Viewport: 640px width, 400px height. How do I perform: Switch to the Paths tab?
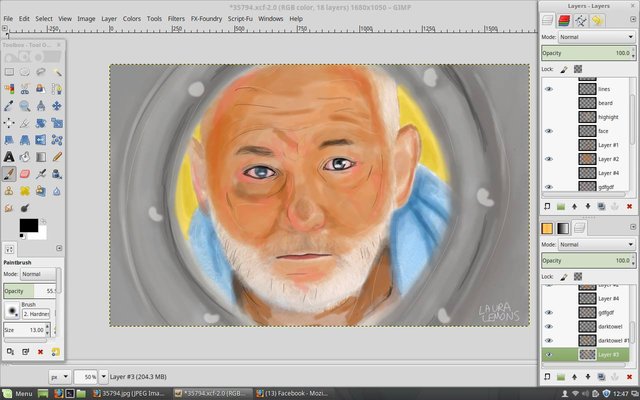[581, 20]
